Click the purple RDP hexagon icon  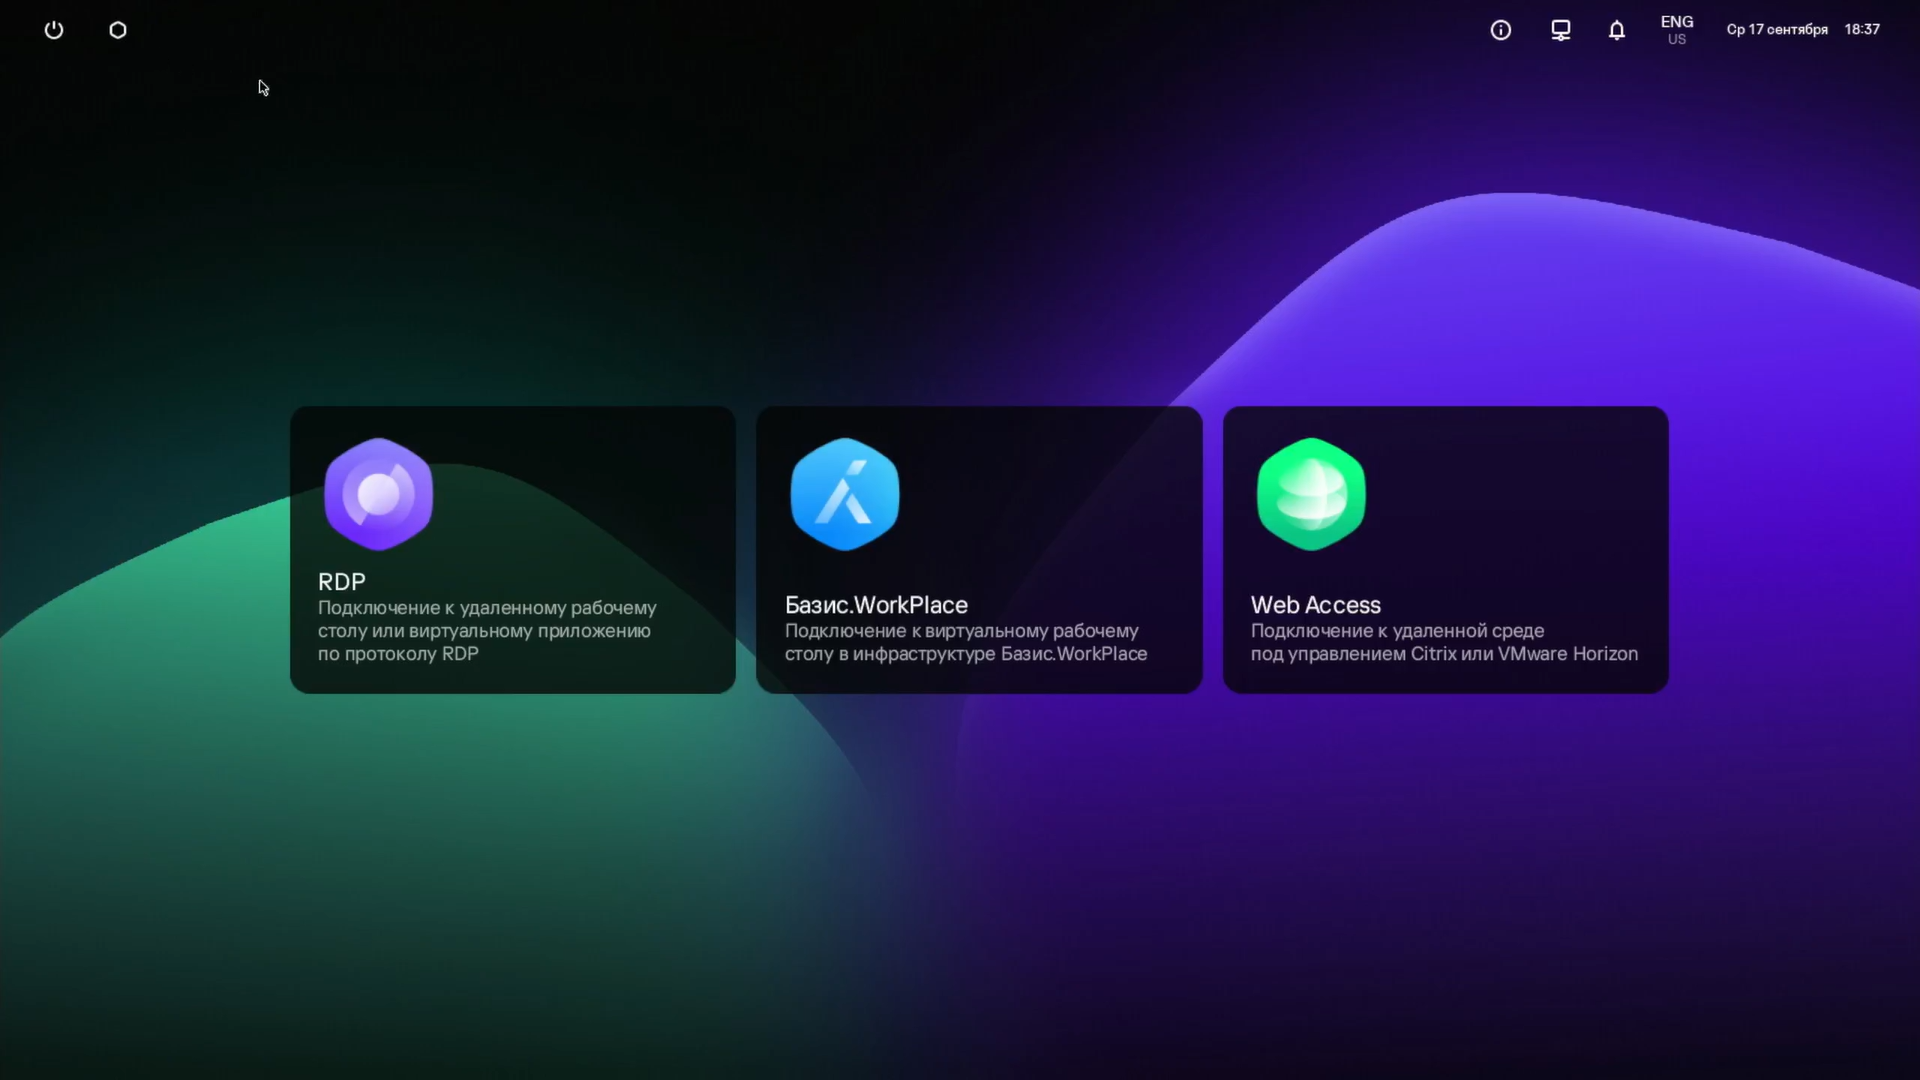click(x=379, y=494)
